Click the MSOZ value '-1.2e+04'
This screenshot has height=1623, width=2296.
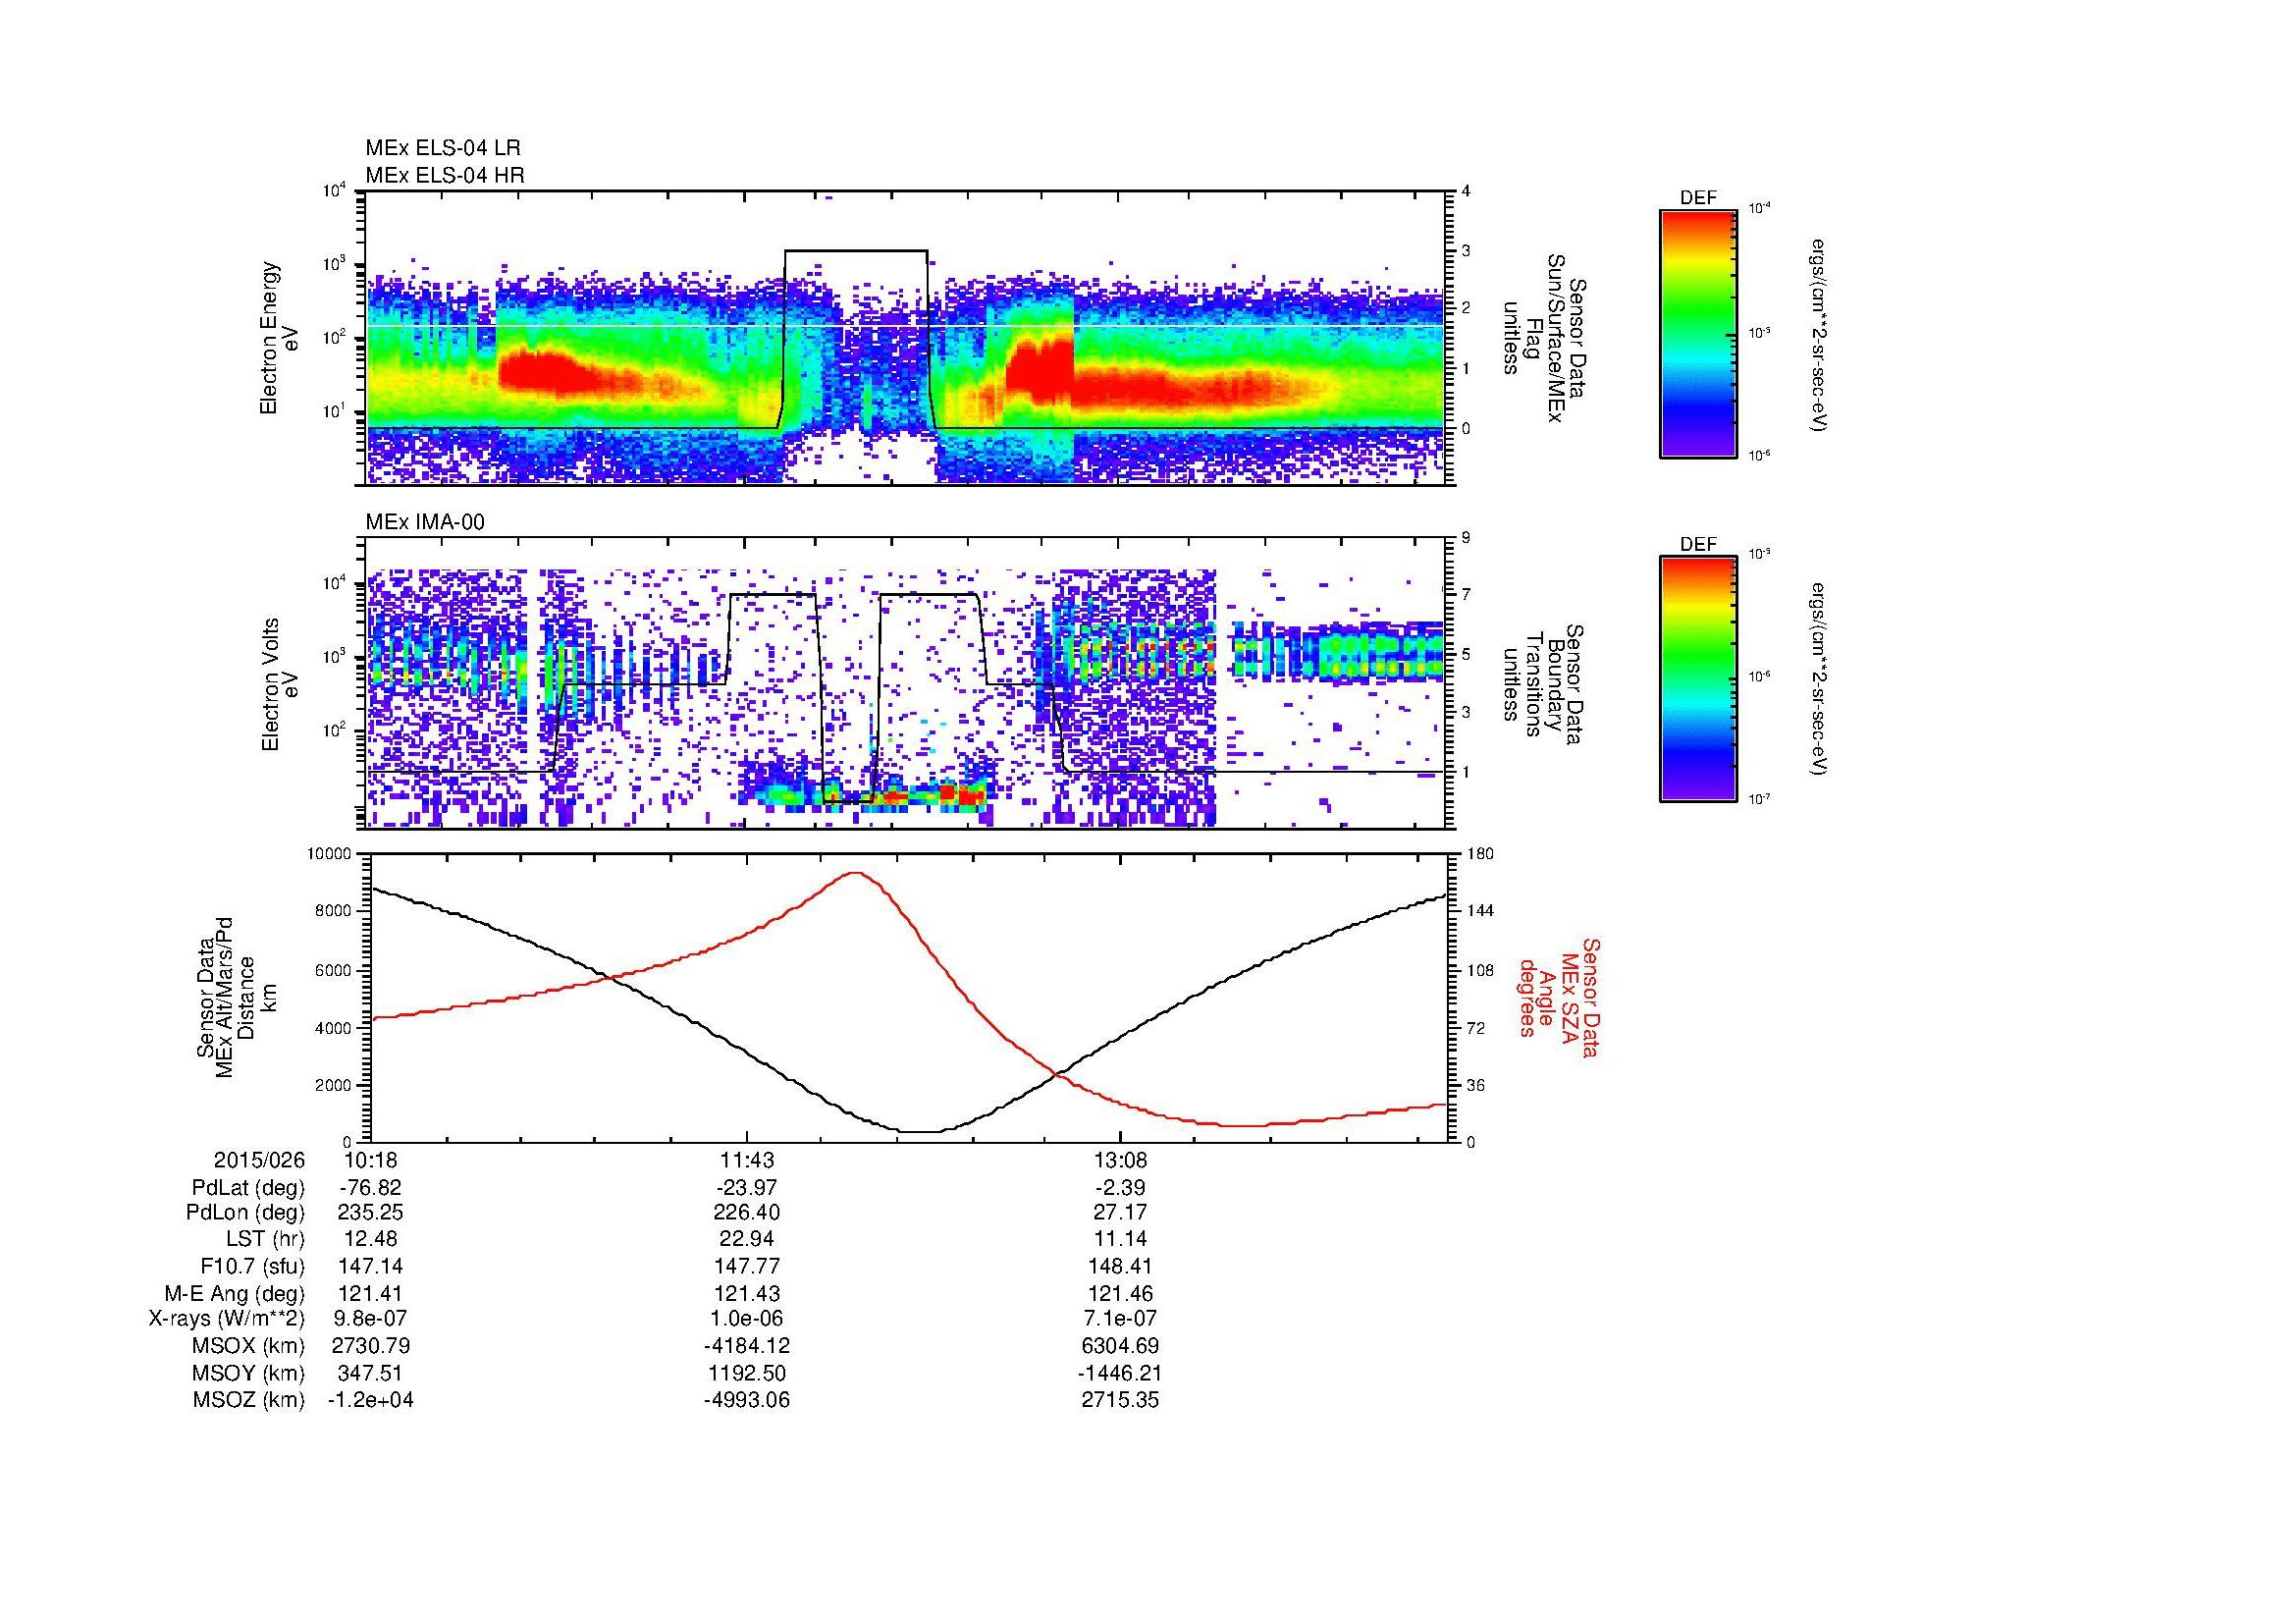(x=370, y=1400)
